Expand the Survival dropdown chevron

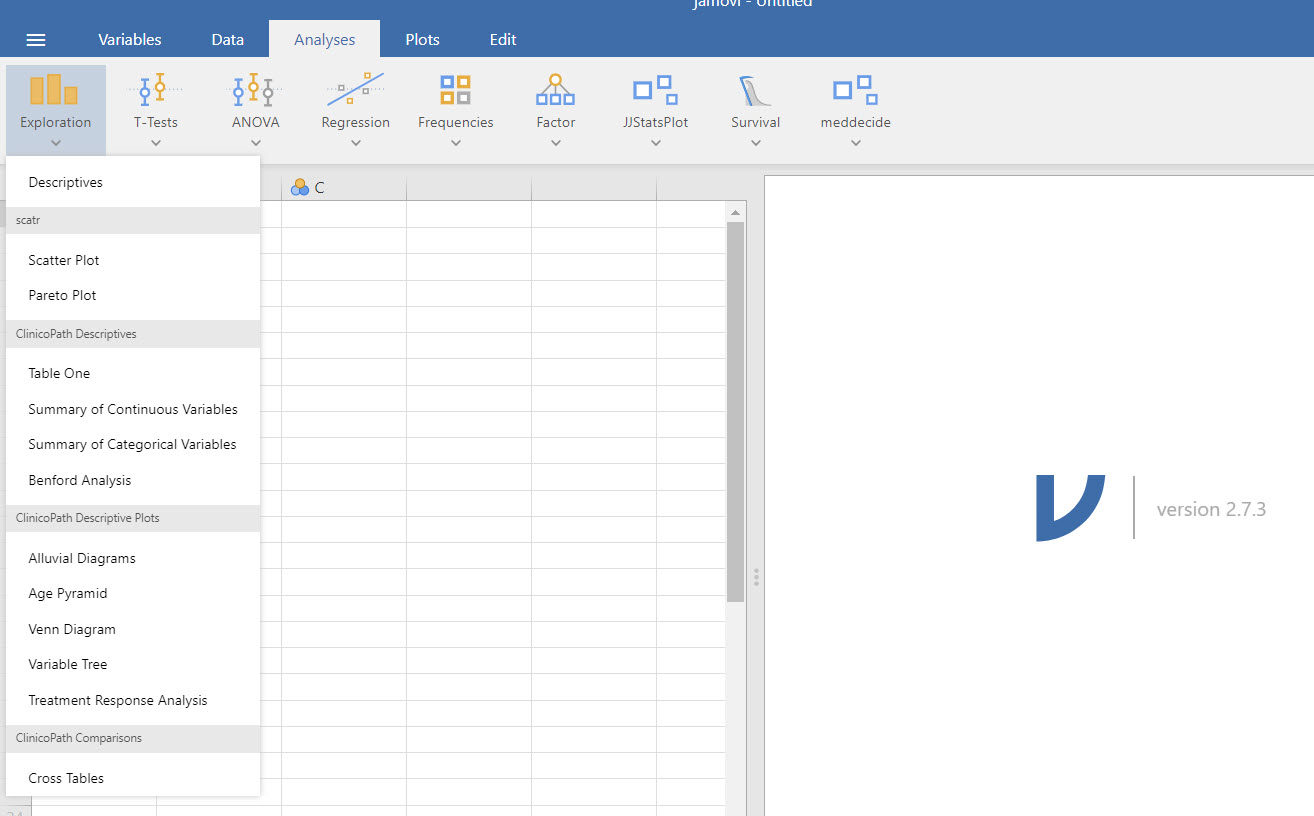point(756,143)
